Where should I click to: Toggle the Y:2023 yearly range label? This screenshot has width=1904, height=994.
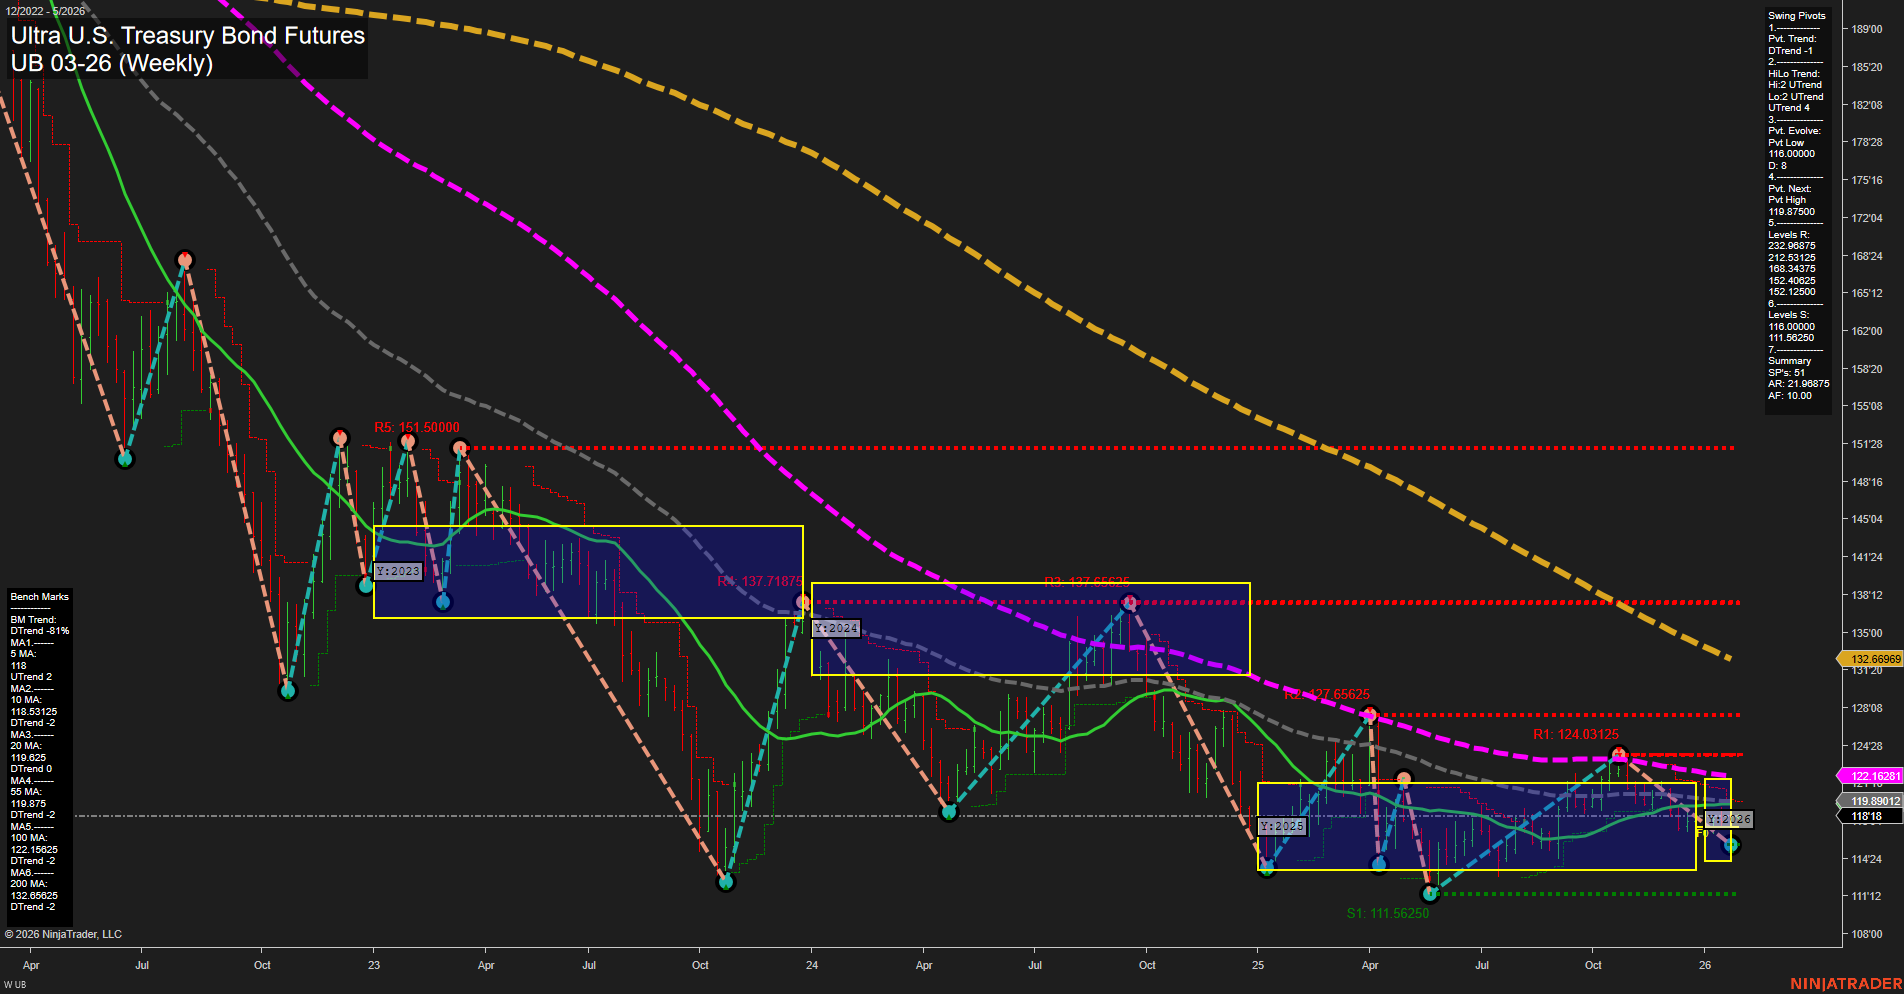point(397,572)
